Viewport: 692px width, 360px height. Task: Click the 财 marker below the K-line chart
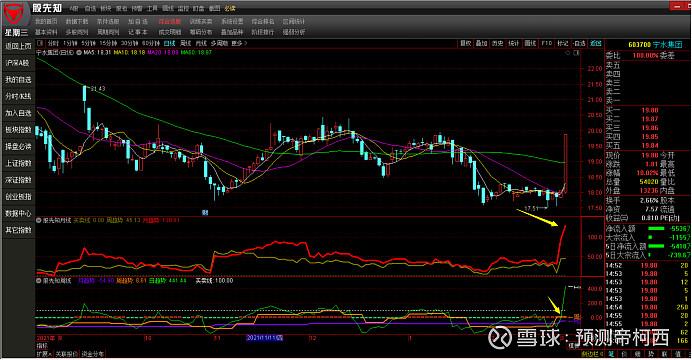tap(205, 212)
